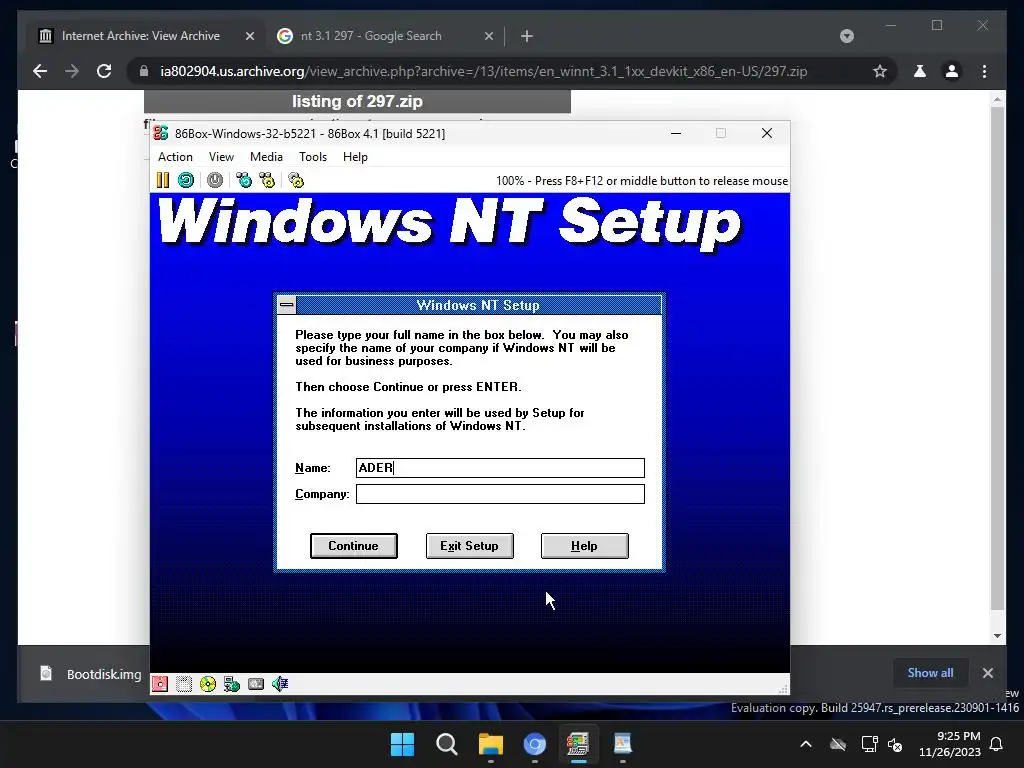This screenshot has height=768, width=1024.
Task: Show hidden system tray icons
Action: tap(806, 744)
